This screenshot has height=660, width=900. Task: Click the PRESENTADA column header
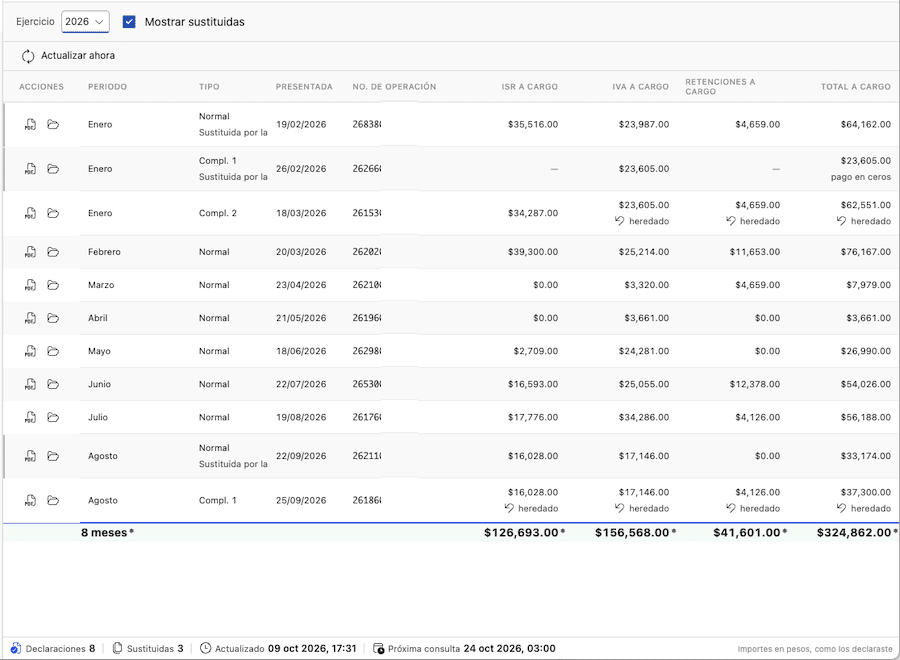[x=304, y=87]
